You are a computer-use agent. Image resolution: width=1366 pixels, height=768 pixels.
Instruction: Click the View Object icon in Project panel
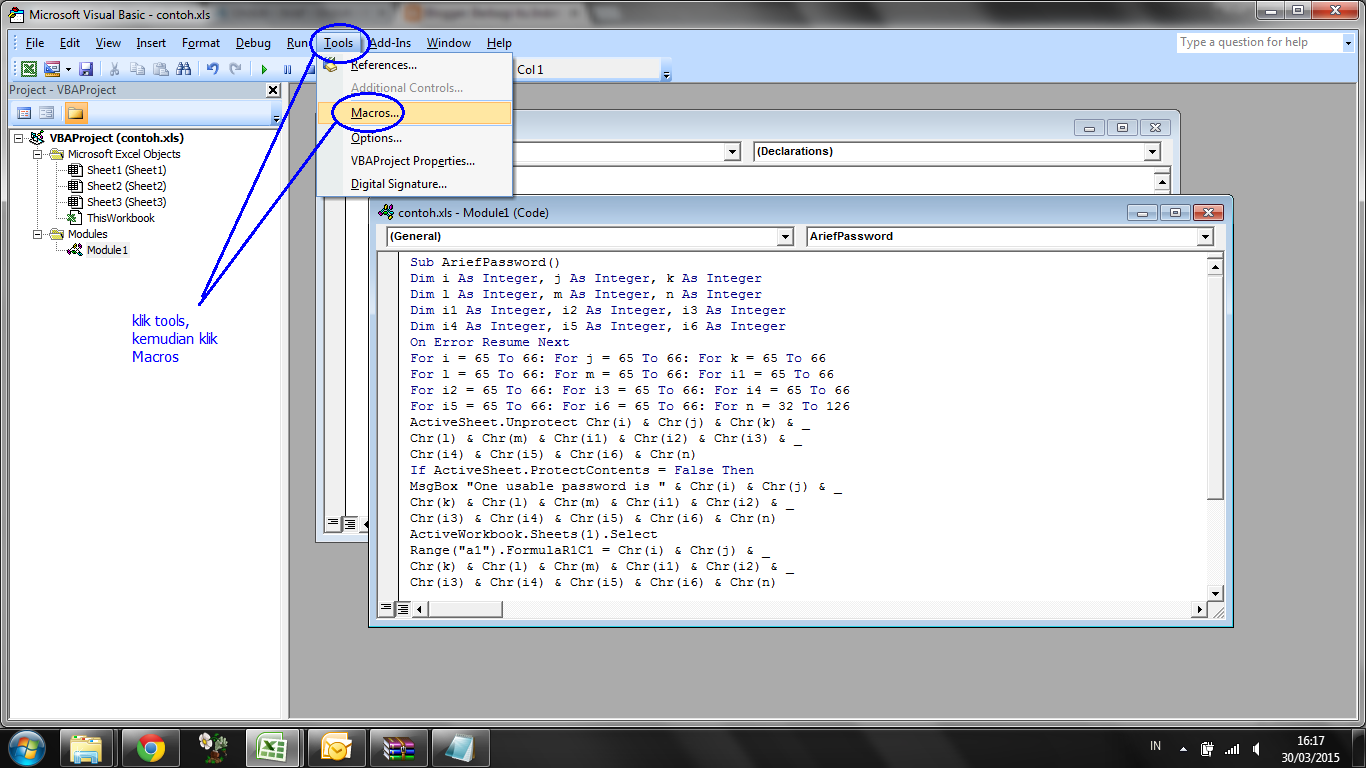[x=47, y=113]
